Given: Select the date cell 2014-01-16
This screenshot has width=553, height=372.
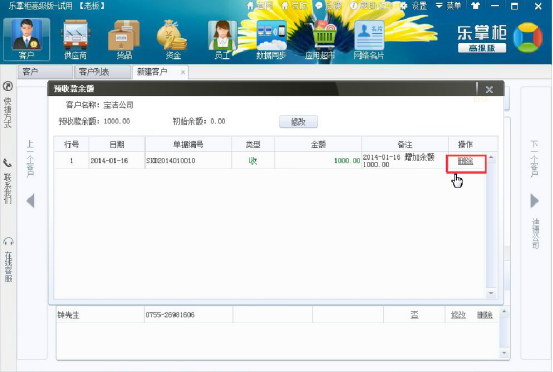Looking at the screenshot, I should tap(117, 161).
